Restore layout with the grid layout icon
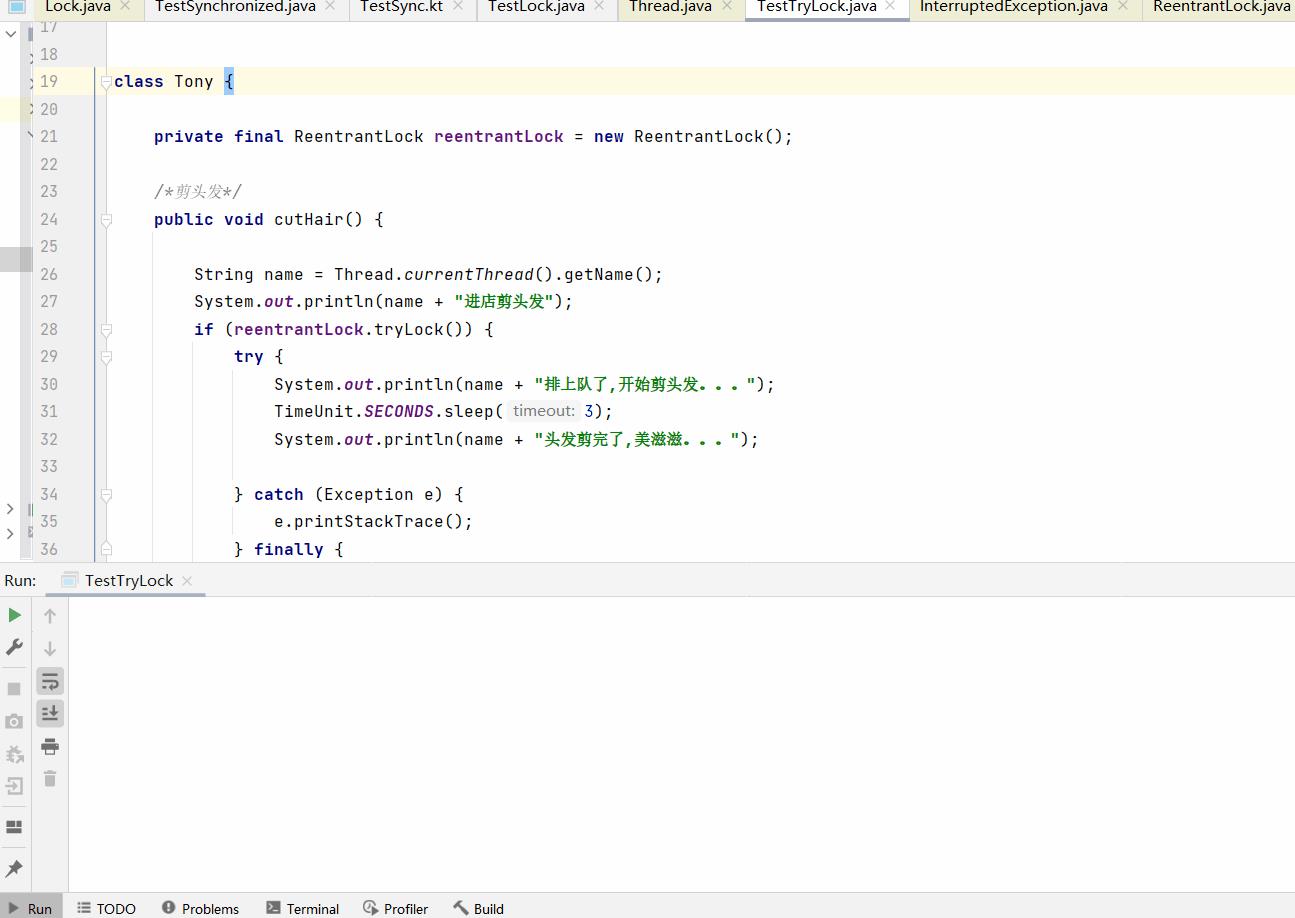The height and width of the screenshot is (918, 1295). pyautogui.click(x=14, y=827)
